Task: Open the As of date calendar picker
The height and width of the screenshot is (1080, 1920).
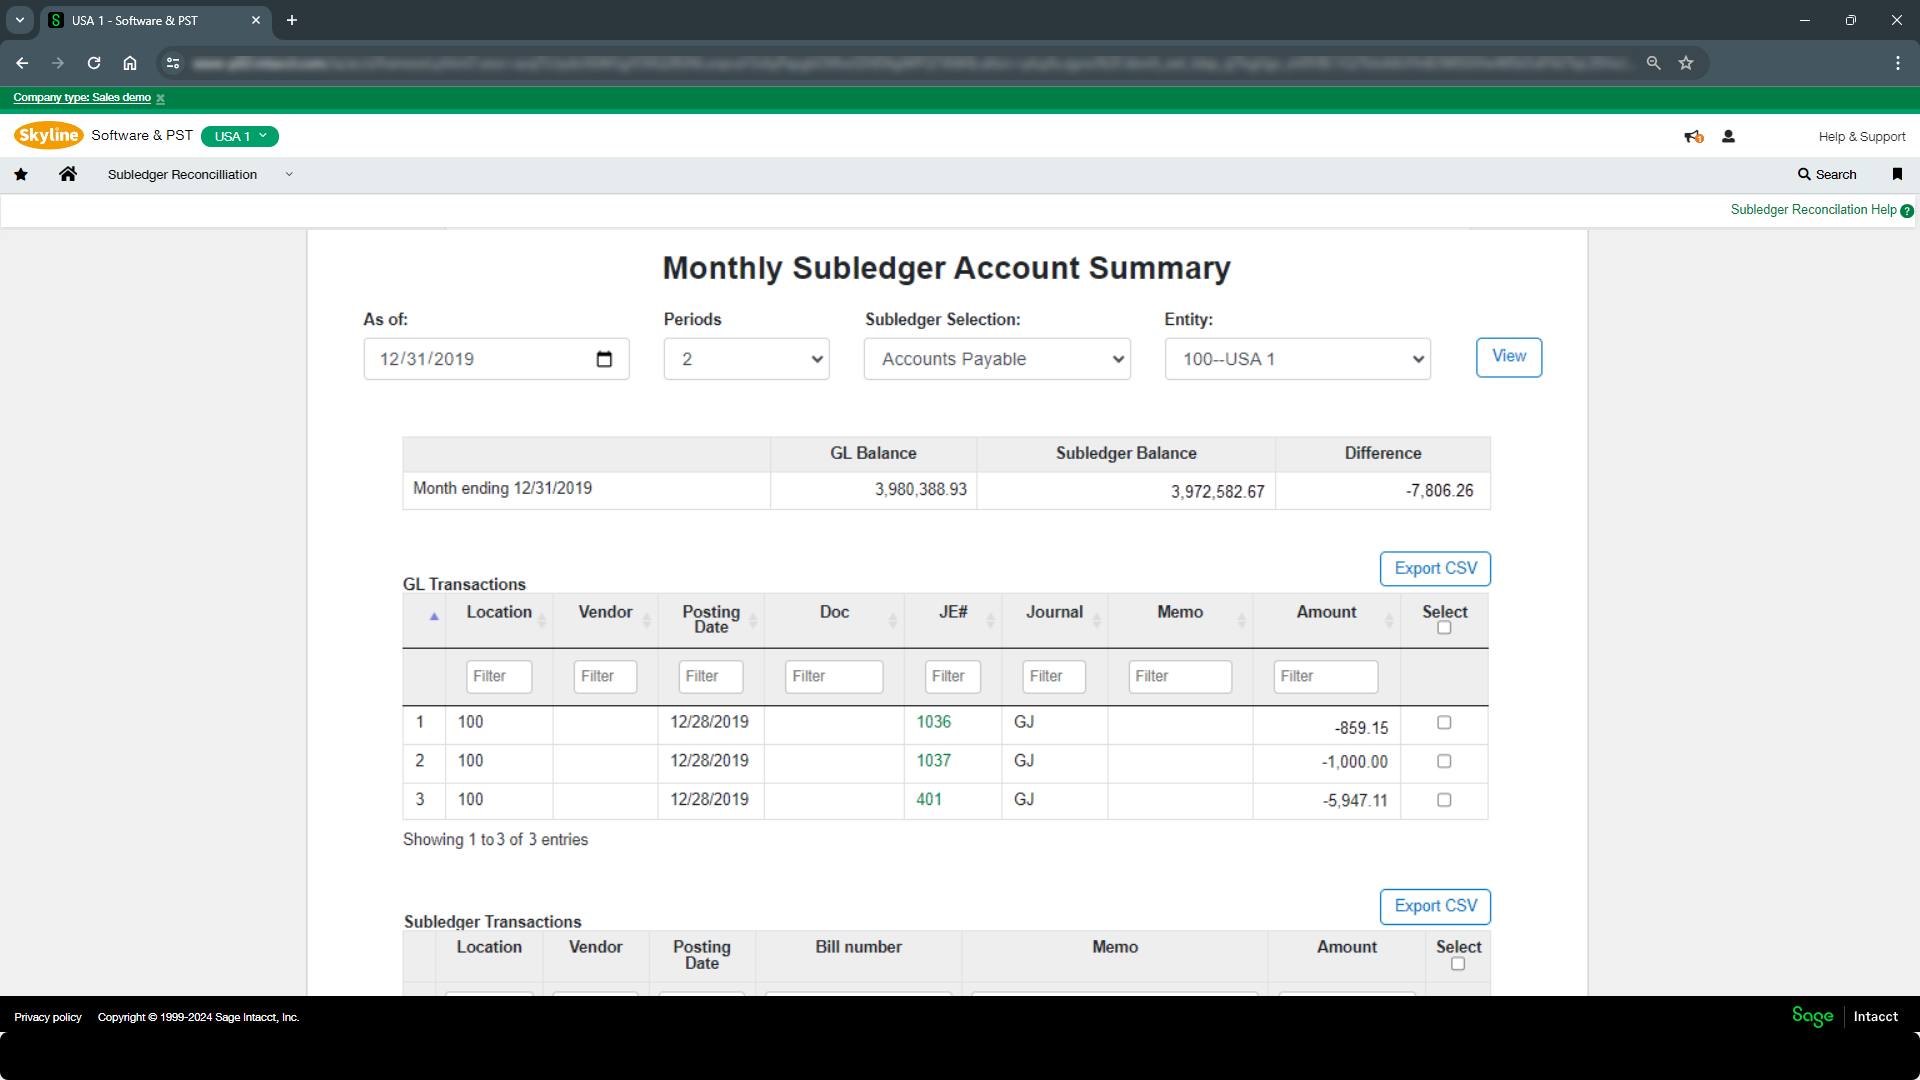Action: coord(604,359)
